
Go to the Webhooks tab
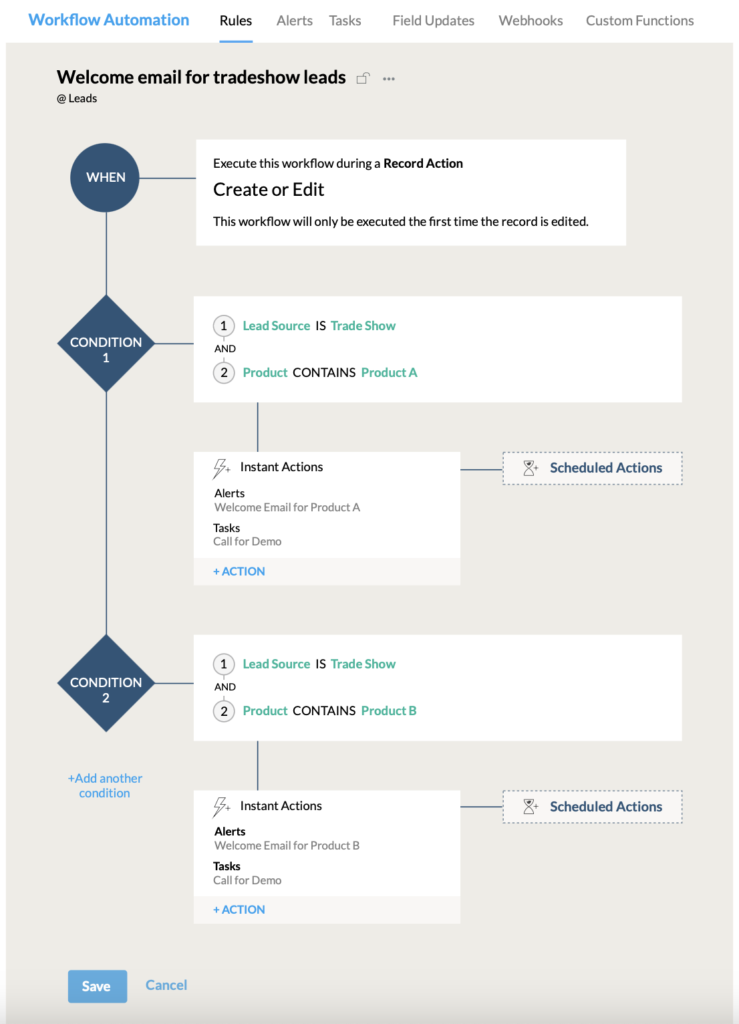click(530, 20)
